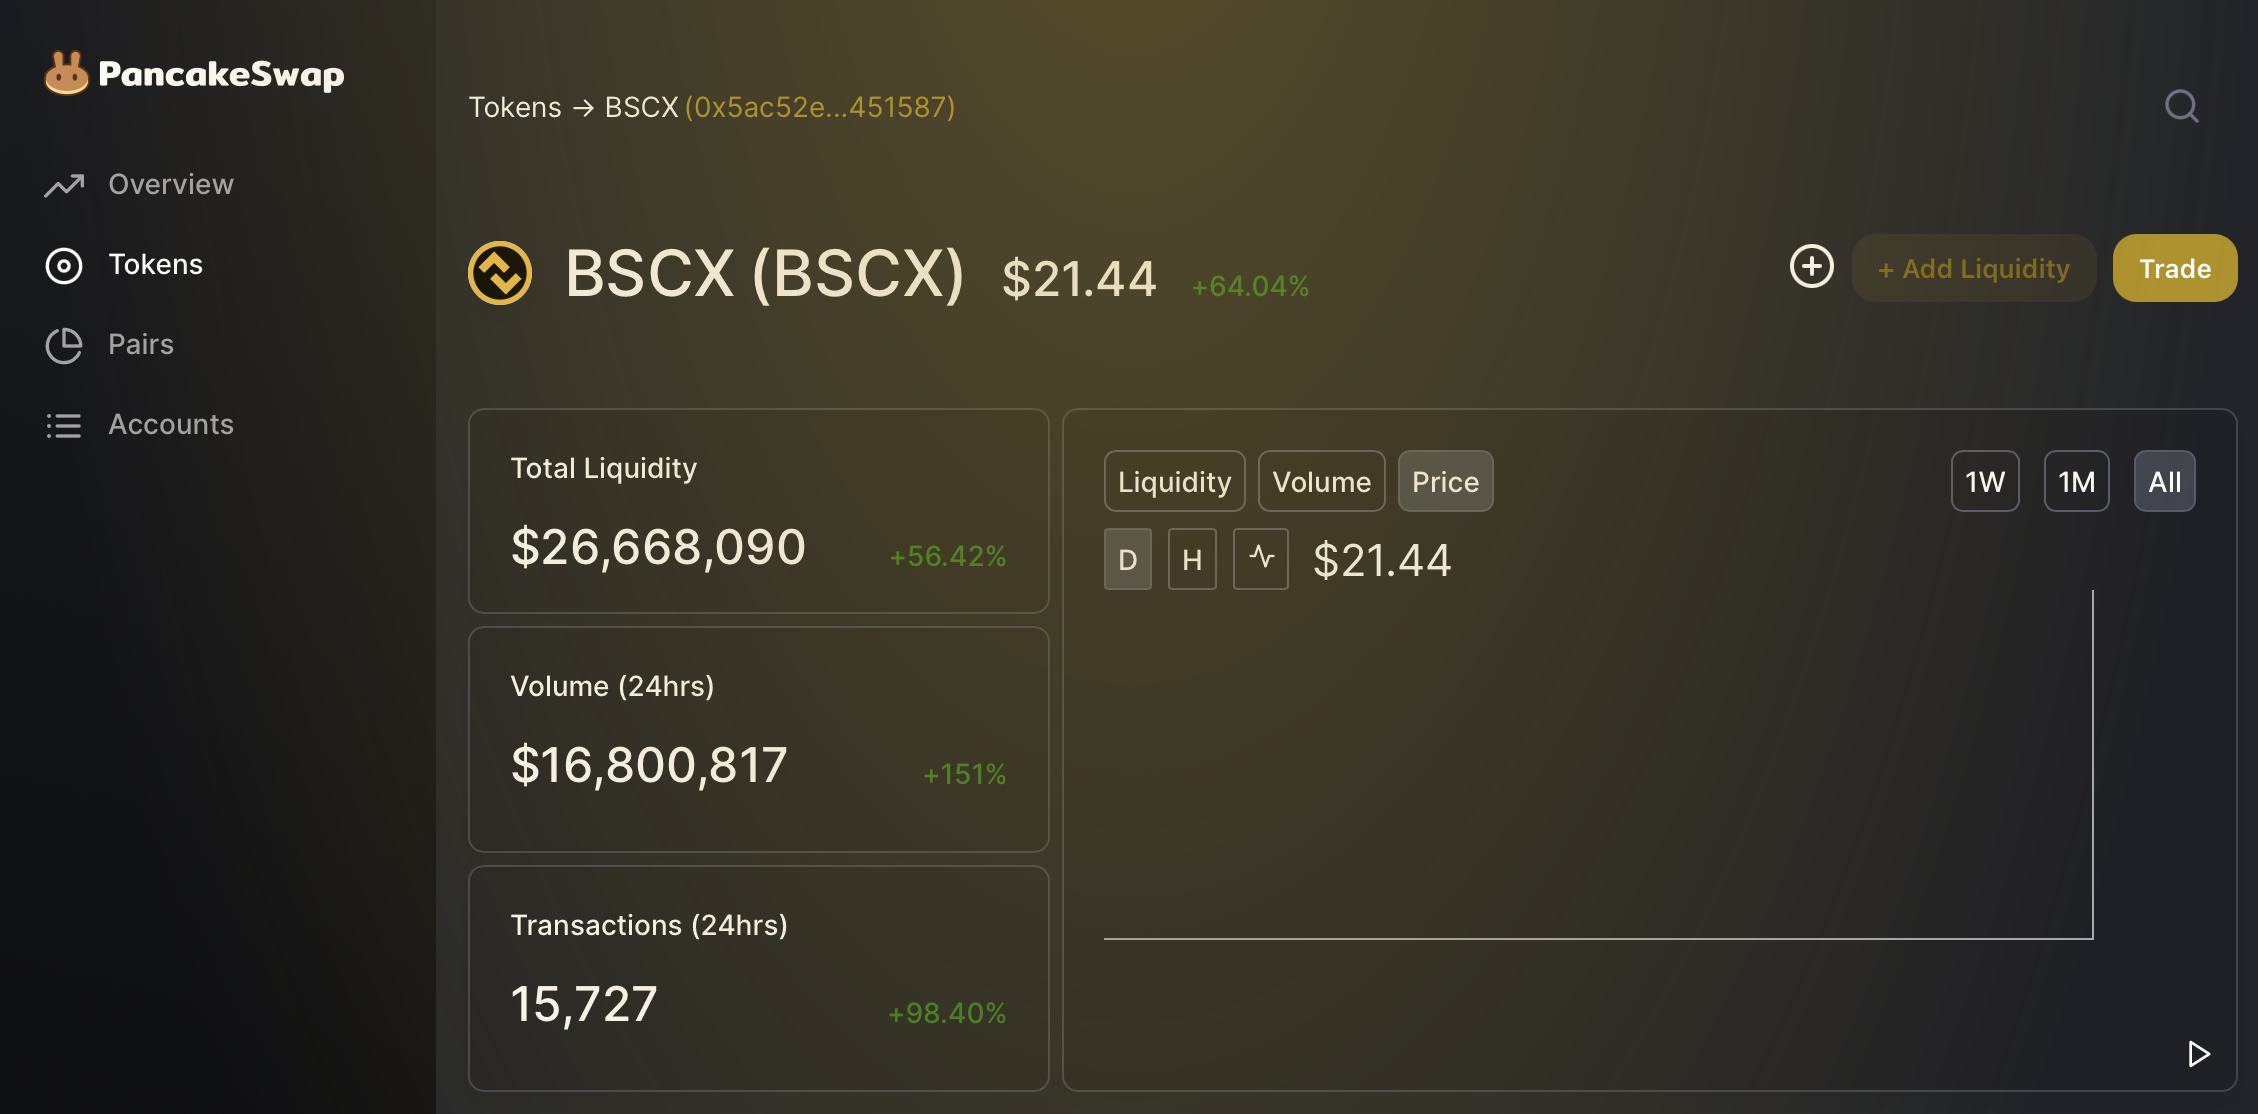Click the Add Liquidity button
Viewport: 2258px width, 1114px height.
tap(1973, 268)
